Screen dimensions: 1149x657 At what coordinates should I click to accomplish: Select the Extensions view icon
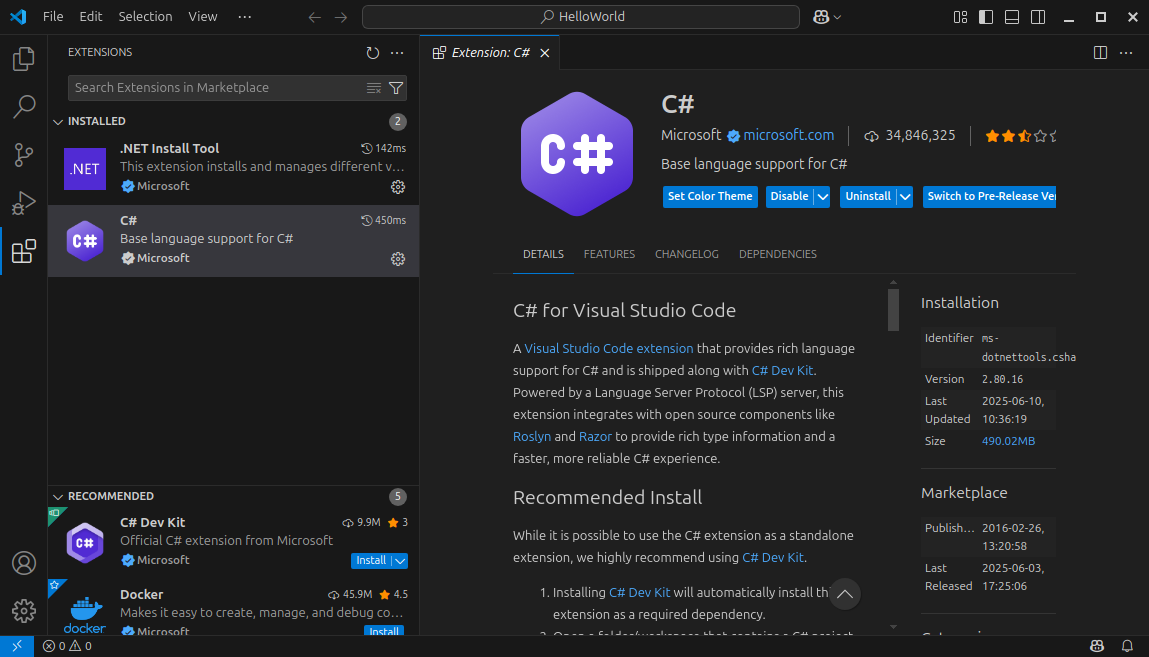[23, 251]
